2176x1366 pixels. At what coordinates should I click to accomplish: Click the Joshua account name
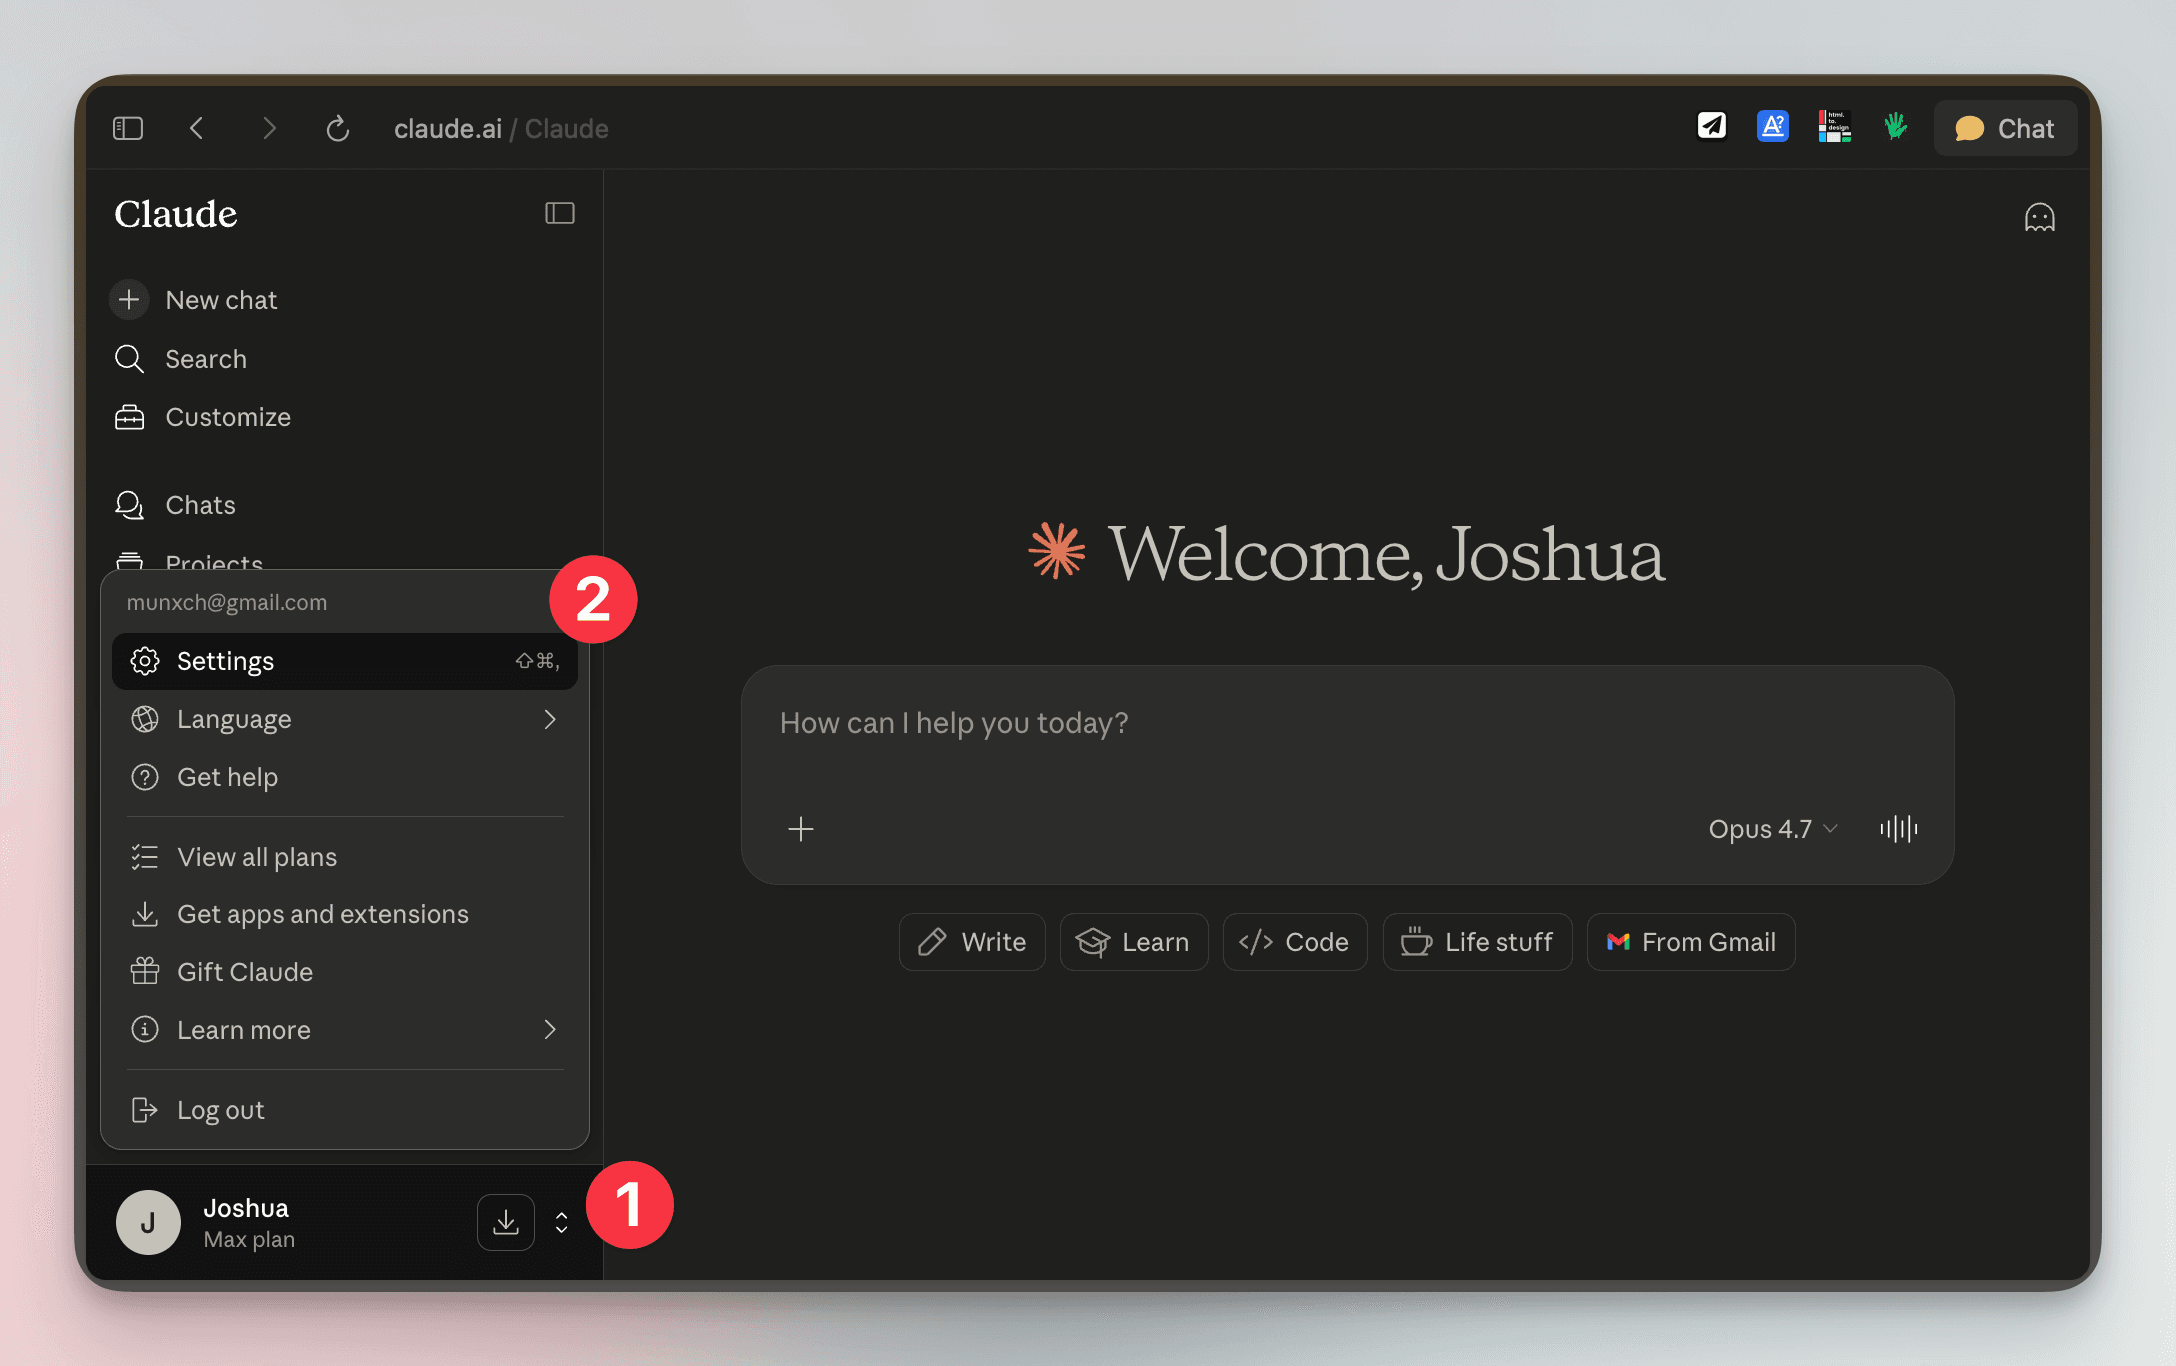point(246,1208)
